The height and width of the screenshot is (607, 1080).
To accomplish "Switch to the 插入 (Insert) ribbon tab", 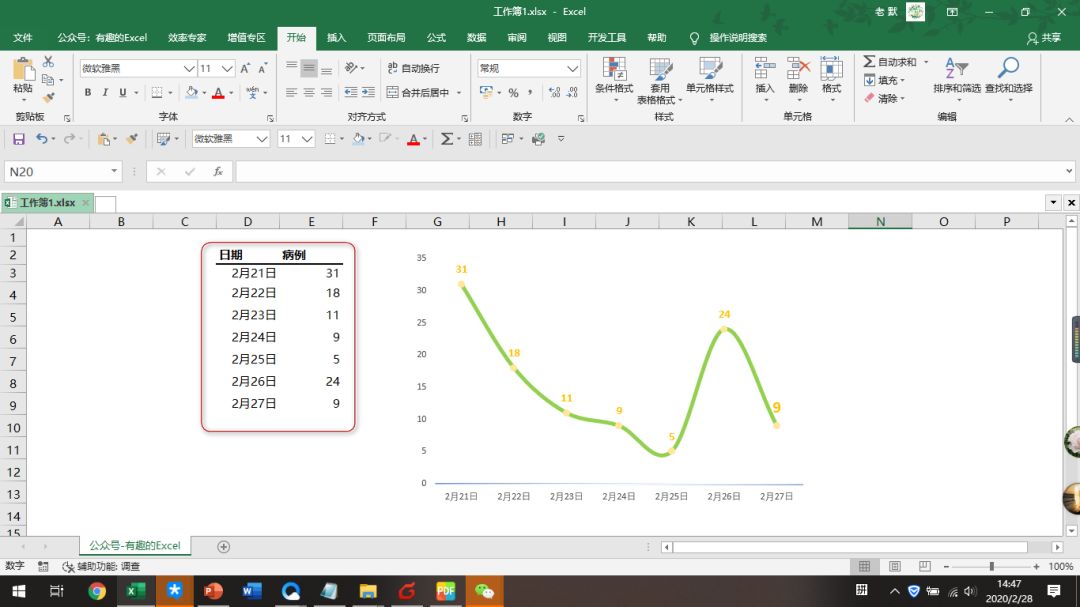I will 336,38.
